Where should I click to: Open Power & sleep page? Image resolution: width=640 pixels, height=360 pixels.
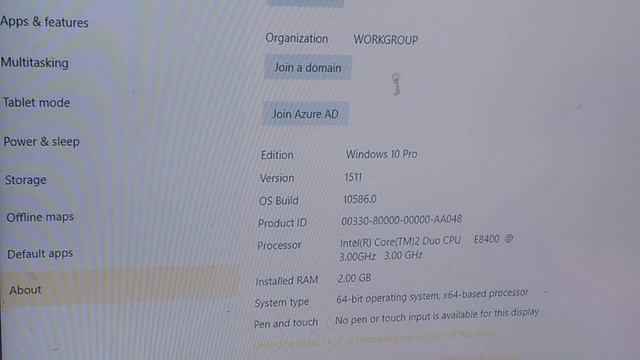[41, 142]
